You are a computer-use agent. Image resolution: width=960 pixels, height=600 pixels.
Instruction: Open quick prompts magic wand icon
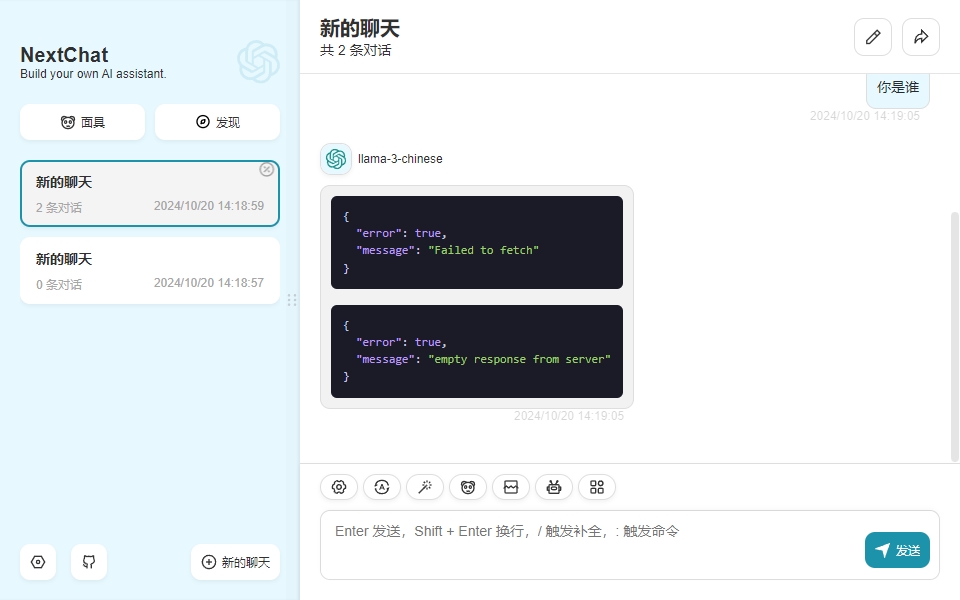tap(424, 487)
